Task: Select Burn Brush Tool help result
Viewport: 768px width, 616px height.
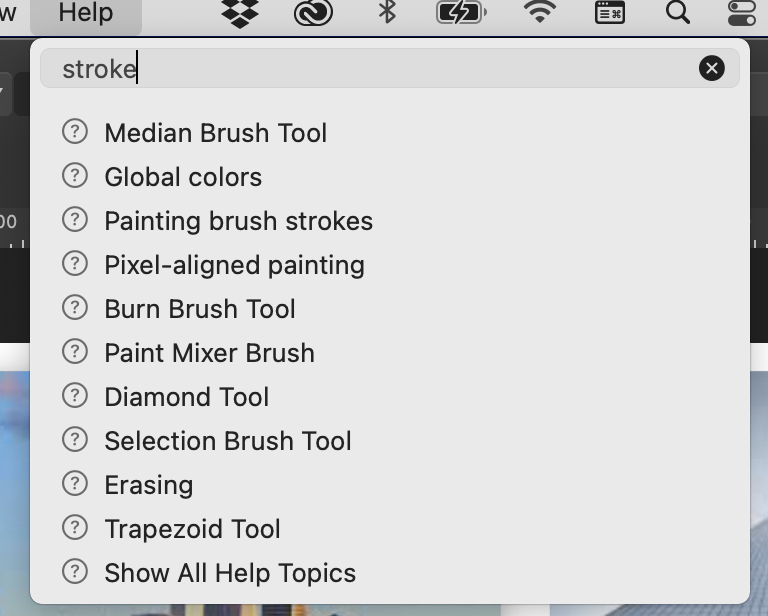Action: (x=200, y=309)
